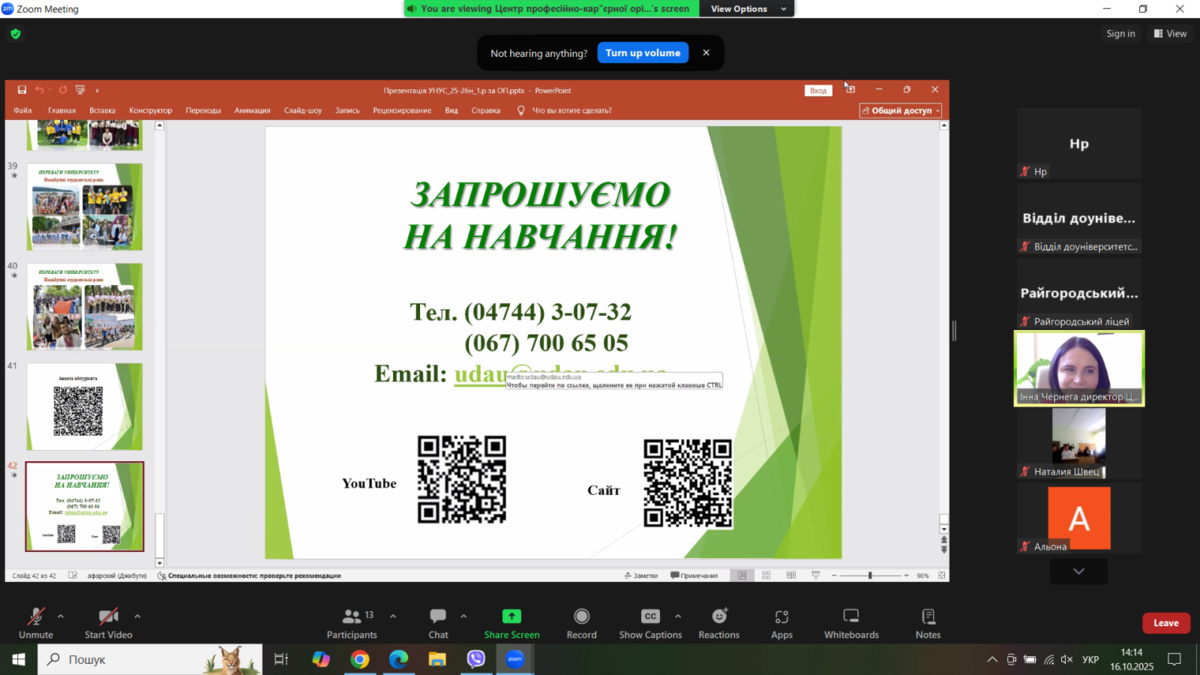Expand the View Options dropdown
The width and height of the screenshot is (1200, 675).
coord(749,9)
